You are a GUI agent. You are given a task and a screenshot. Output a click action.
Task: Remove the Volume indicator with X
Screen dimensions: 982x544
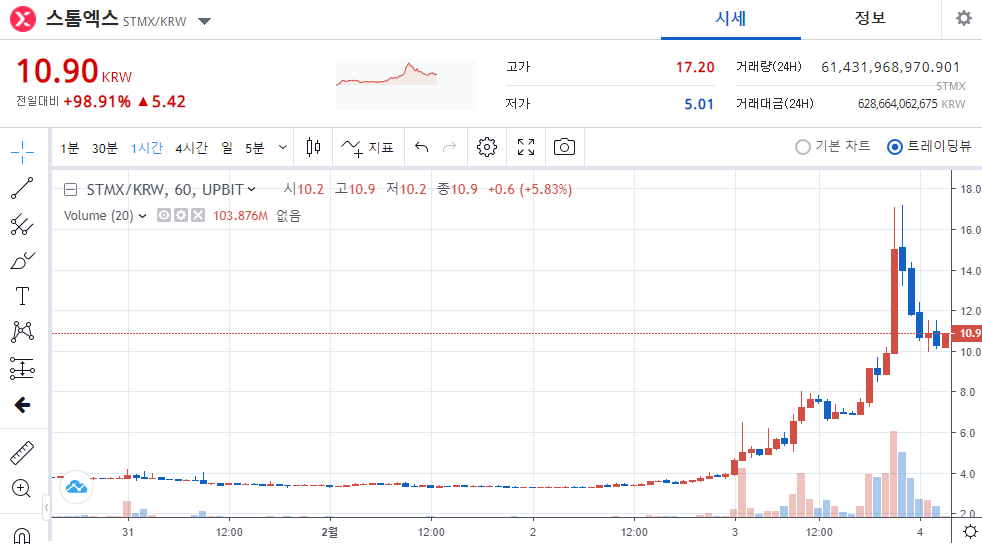click(198, 215)
